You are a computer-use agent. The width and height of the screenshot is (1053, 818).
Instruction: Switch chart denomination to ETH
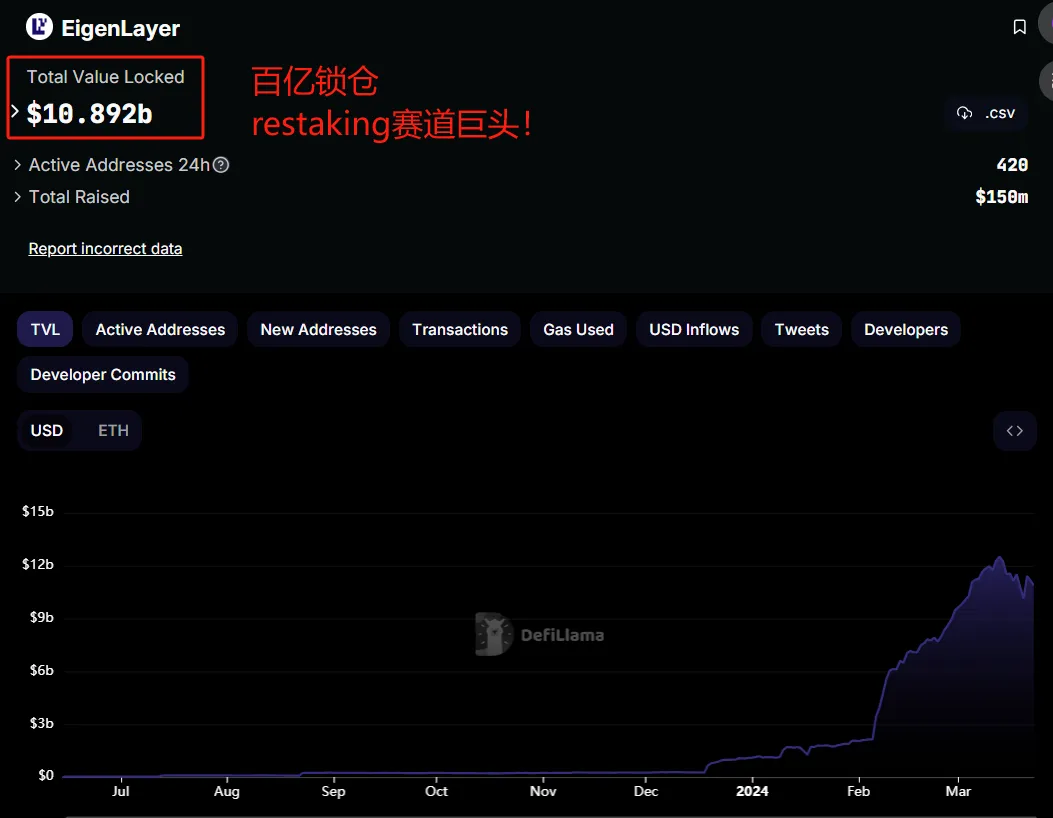coord(113,430)
